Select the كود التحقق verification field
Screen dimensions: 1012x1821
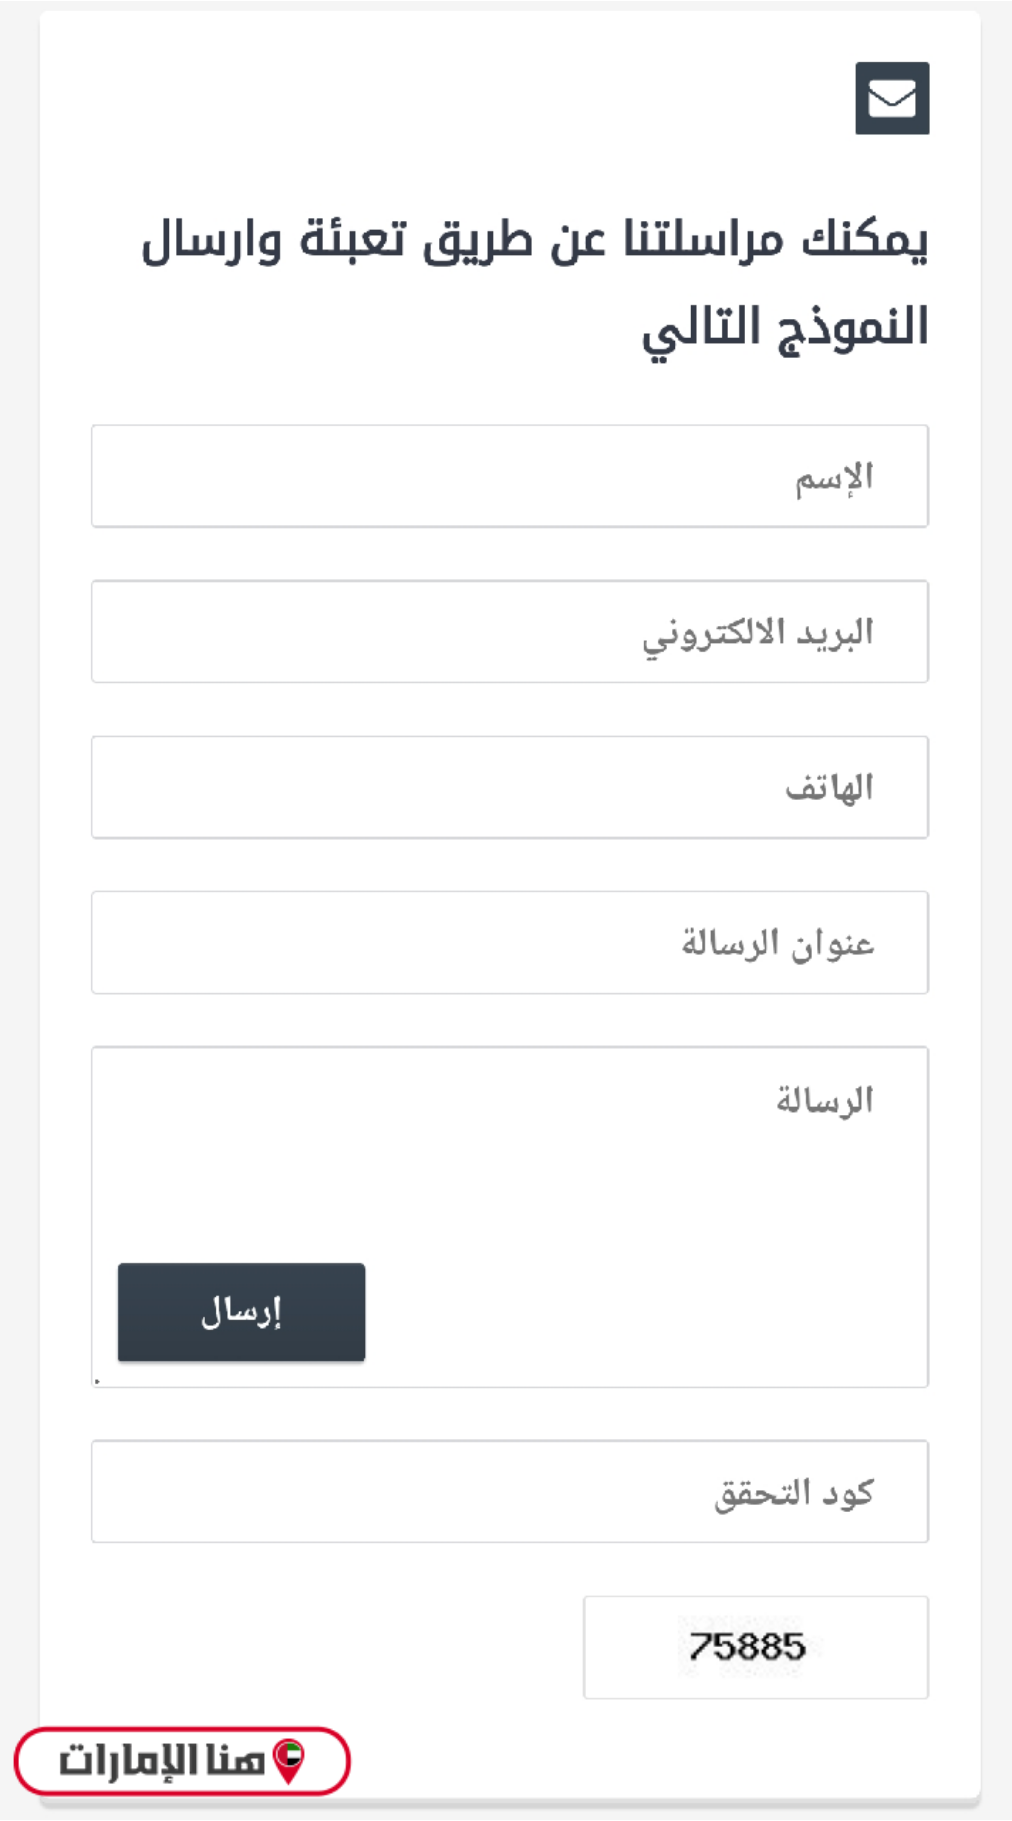pyautogui.click(x=509, y=1491)
